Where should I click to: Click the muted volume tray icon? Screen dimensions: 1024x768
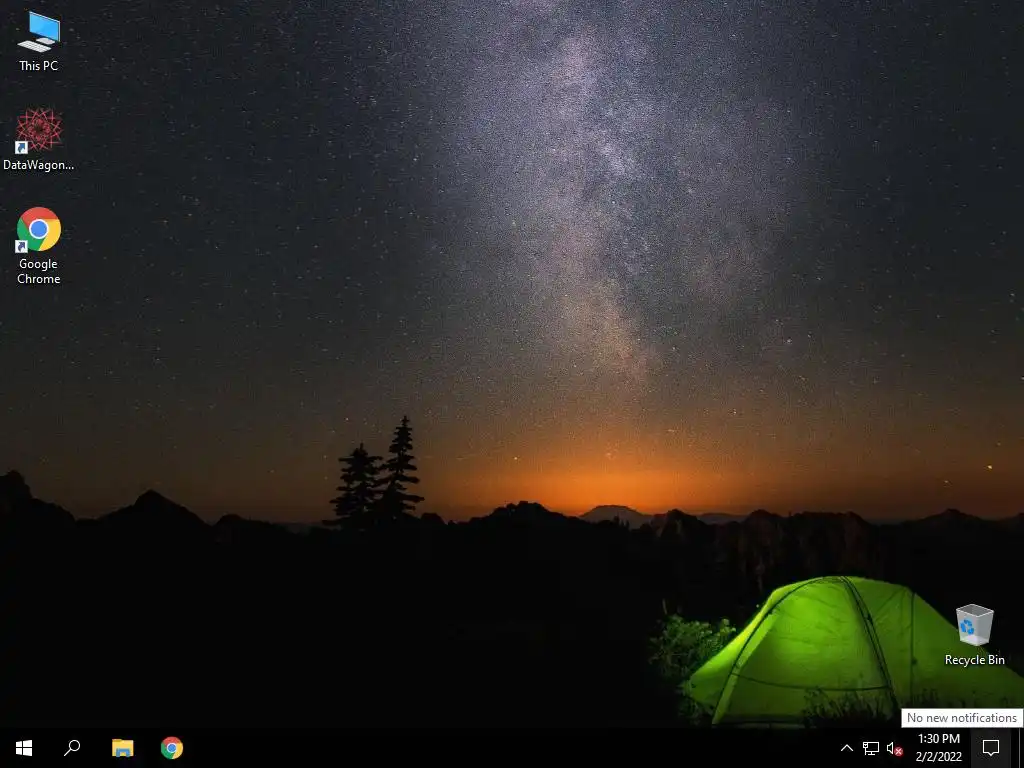coord(894,748)
